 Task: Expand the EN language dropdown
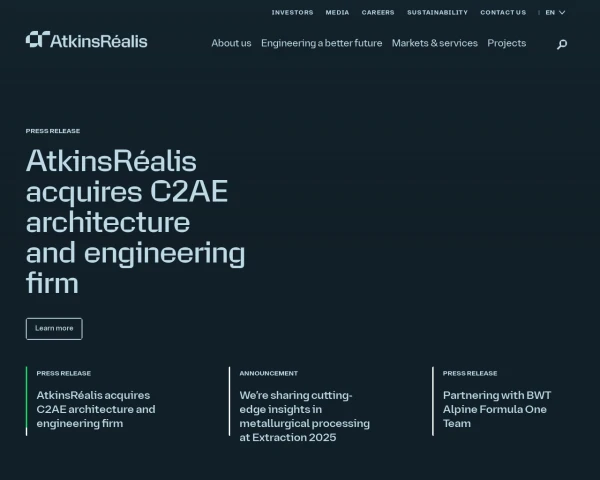(555, 13)
